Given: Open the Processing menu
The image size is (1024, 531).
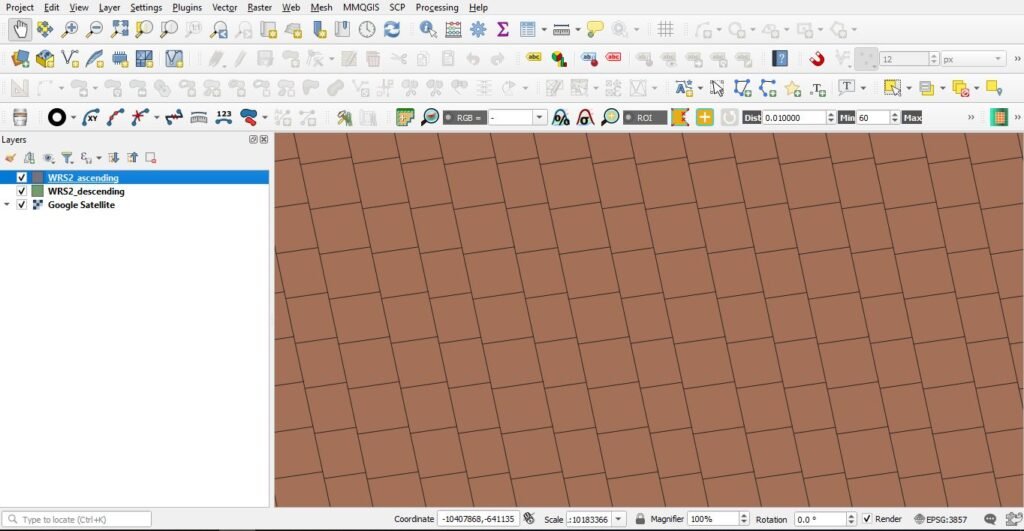Looking at the screenshot, I should pyautogui.click(x=436, y=7).
